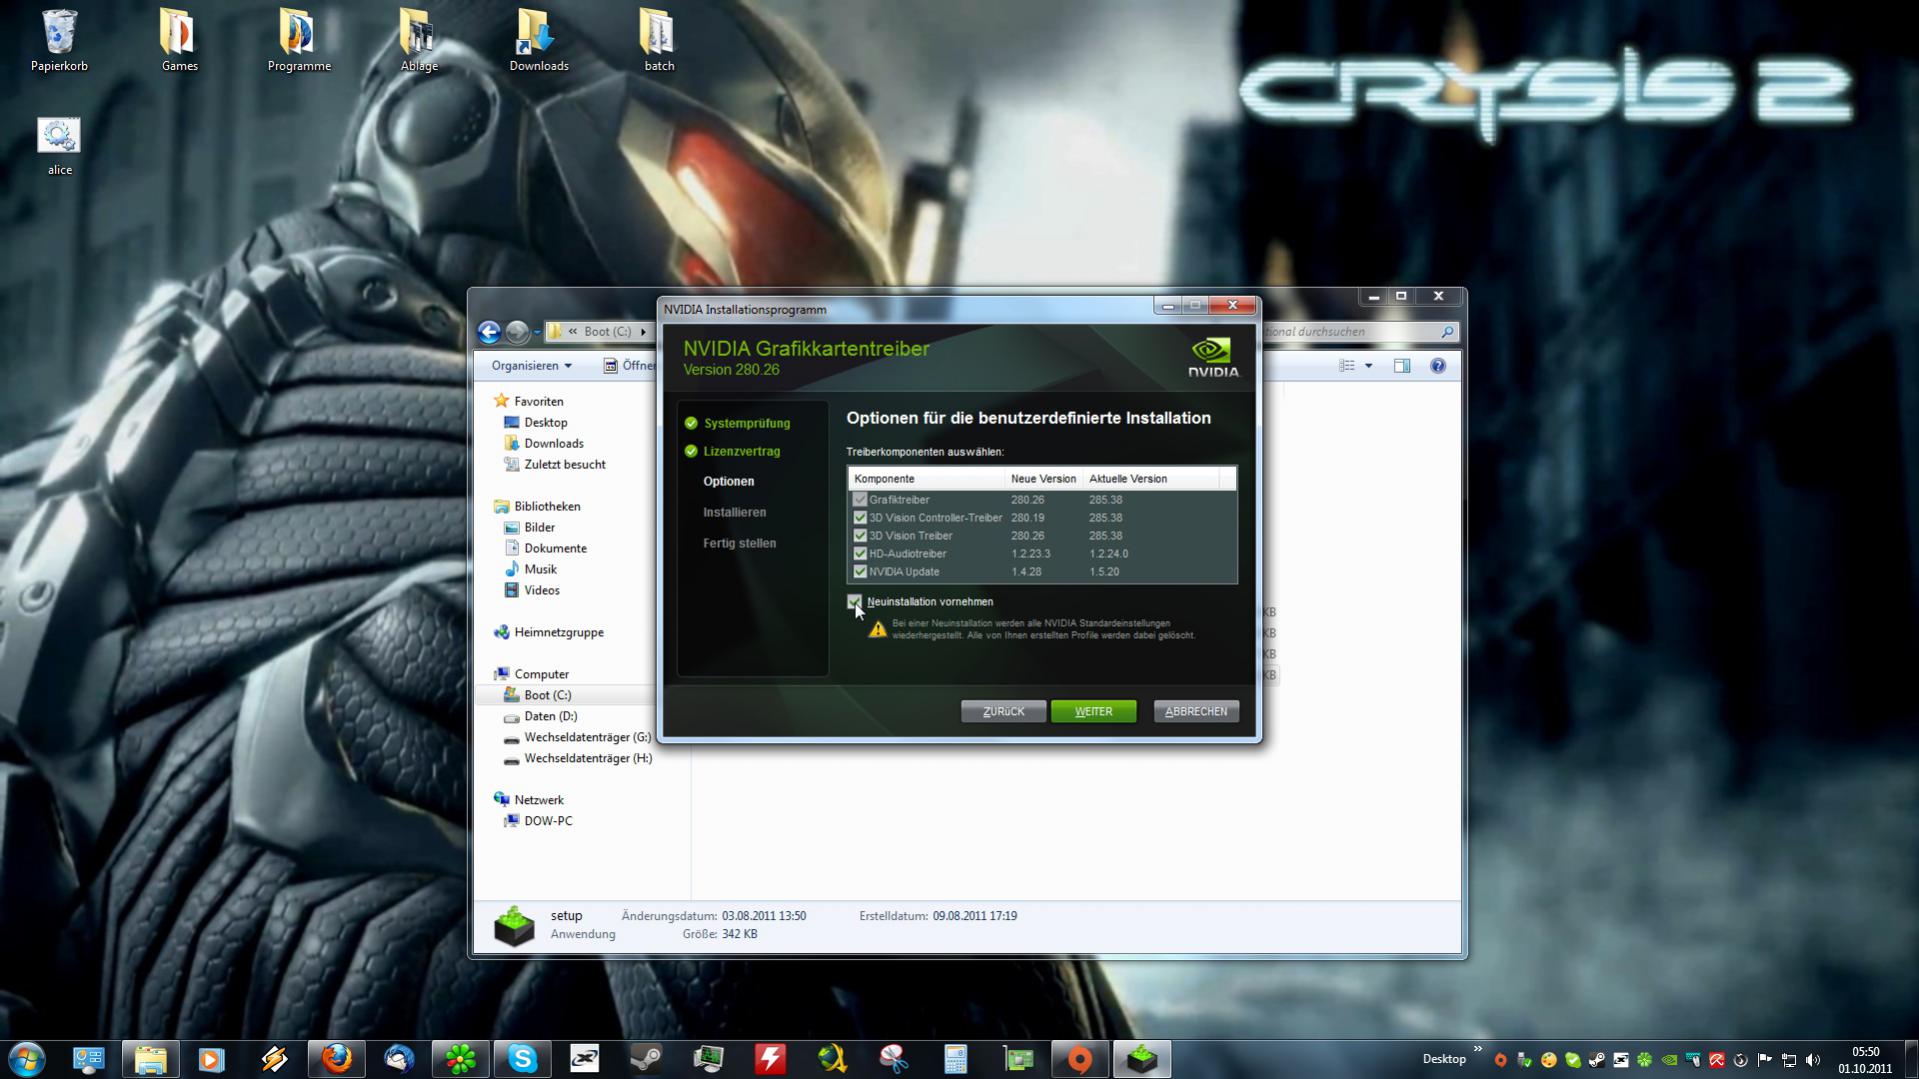This screenshot has height=1079, width=1919.
Task: Open Thunderbird mail from the taskbar
Action: pyautogui.click(x=398, y=1058)
